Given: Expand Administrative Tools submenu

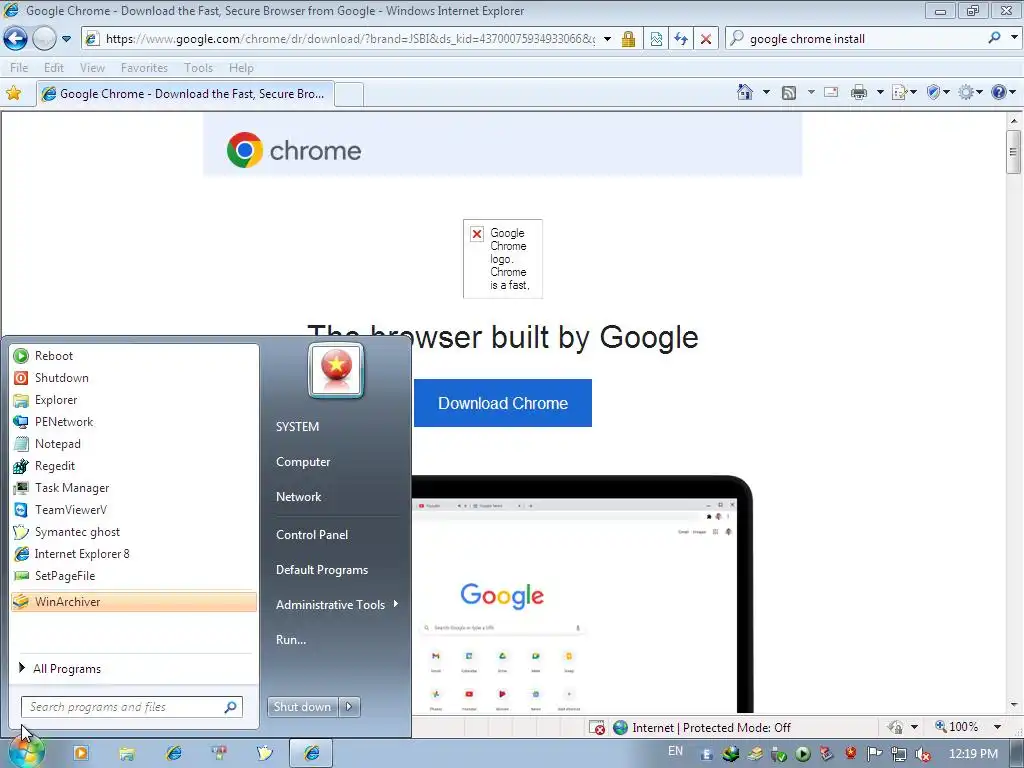Looking at the screenshot, I should click(x=336, y=605).
